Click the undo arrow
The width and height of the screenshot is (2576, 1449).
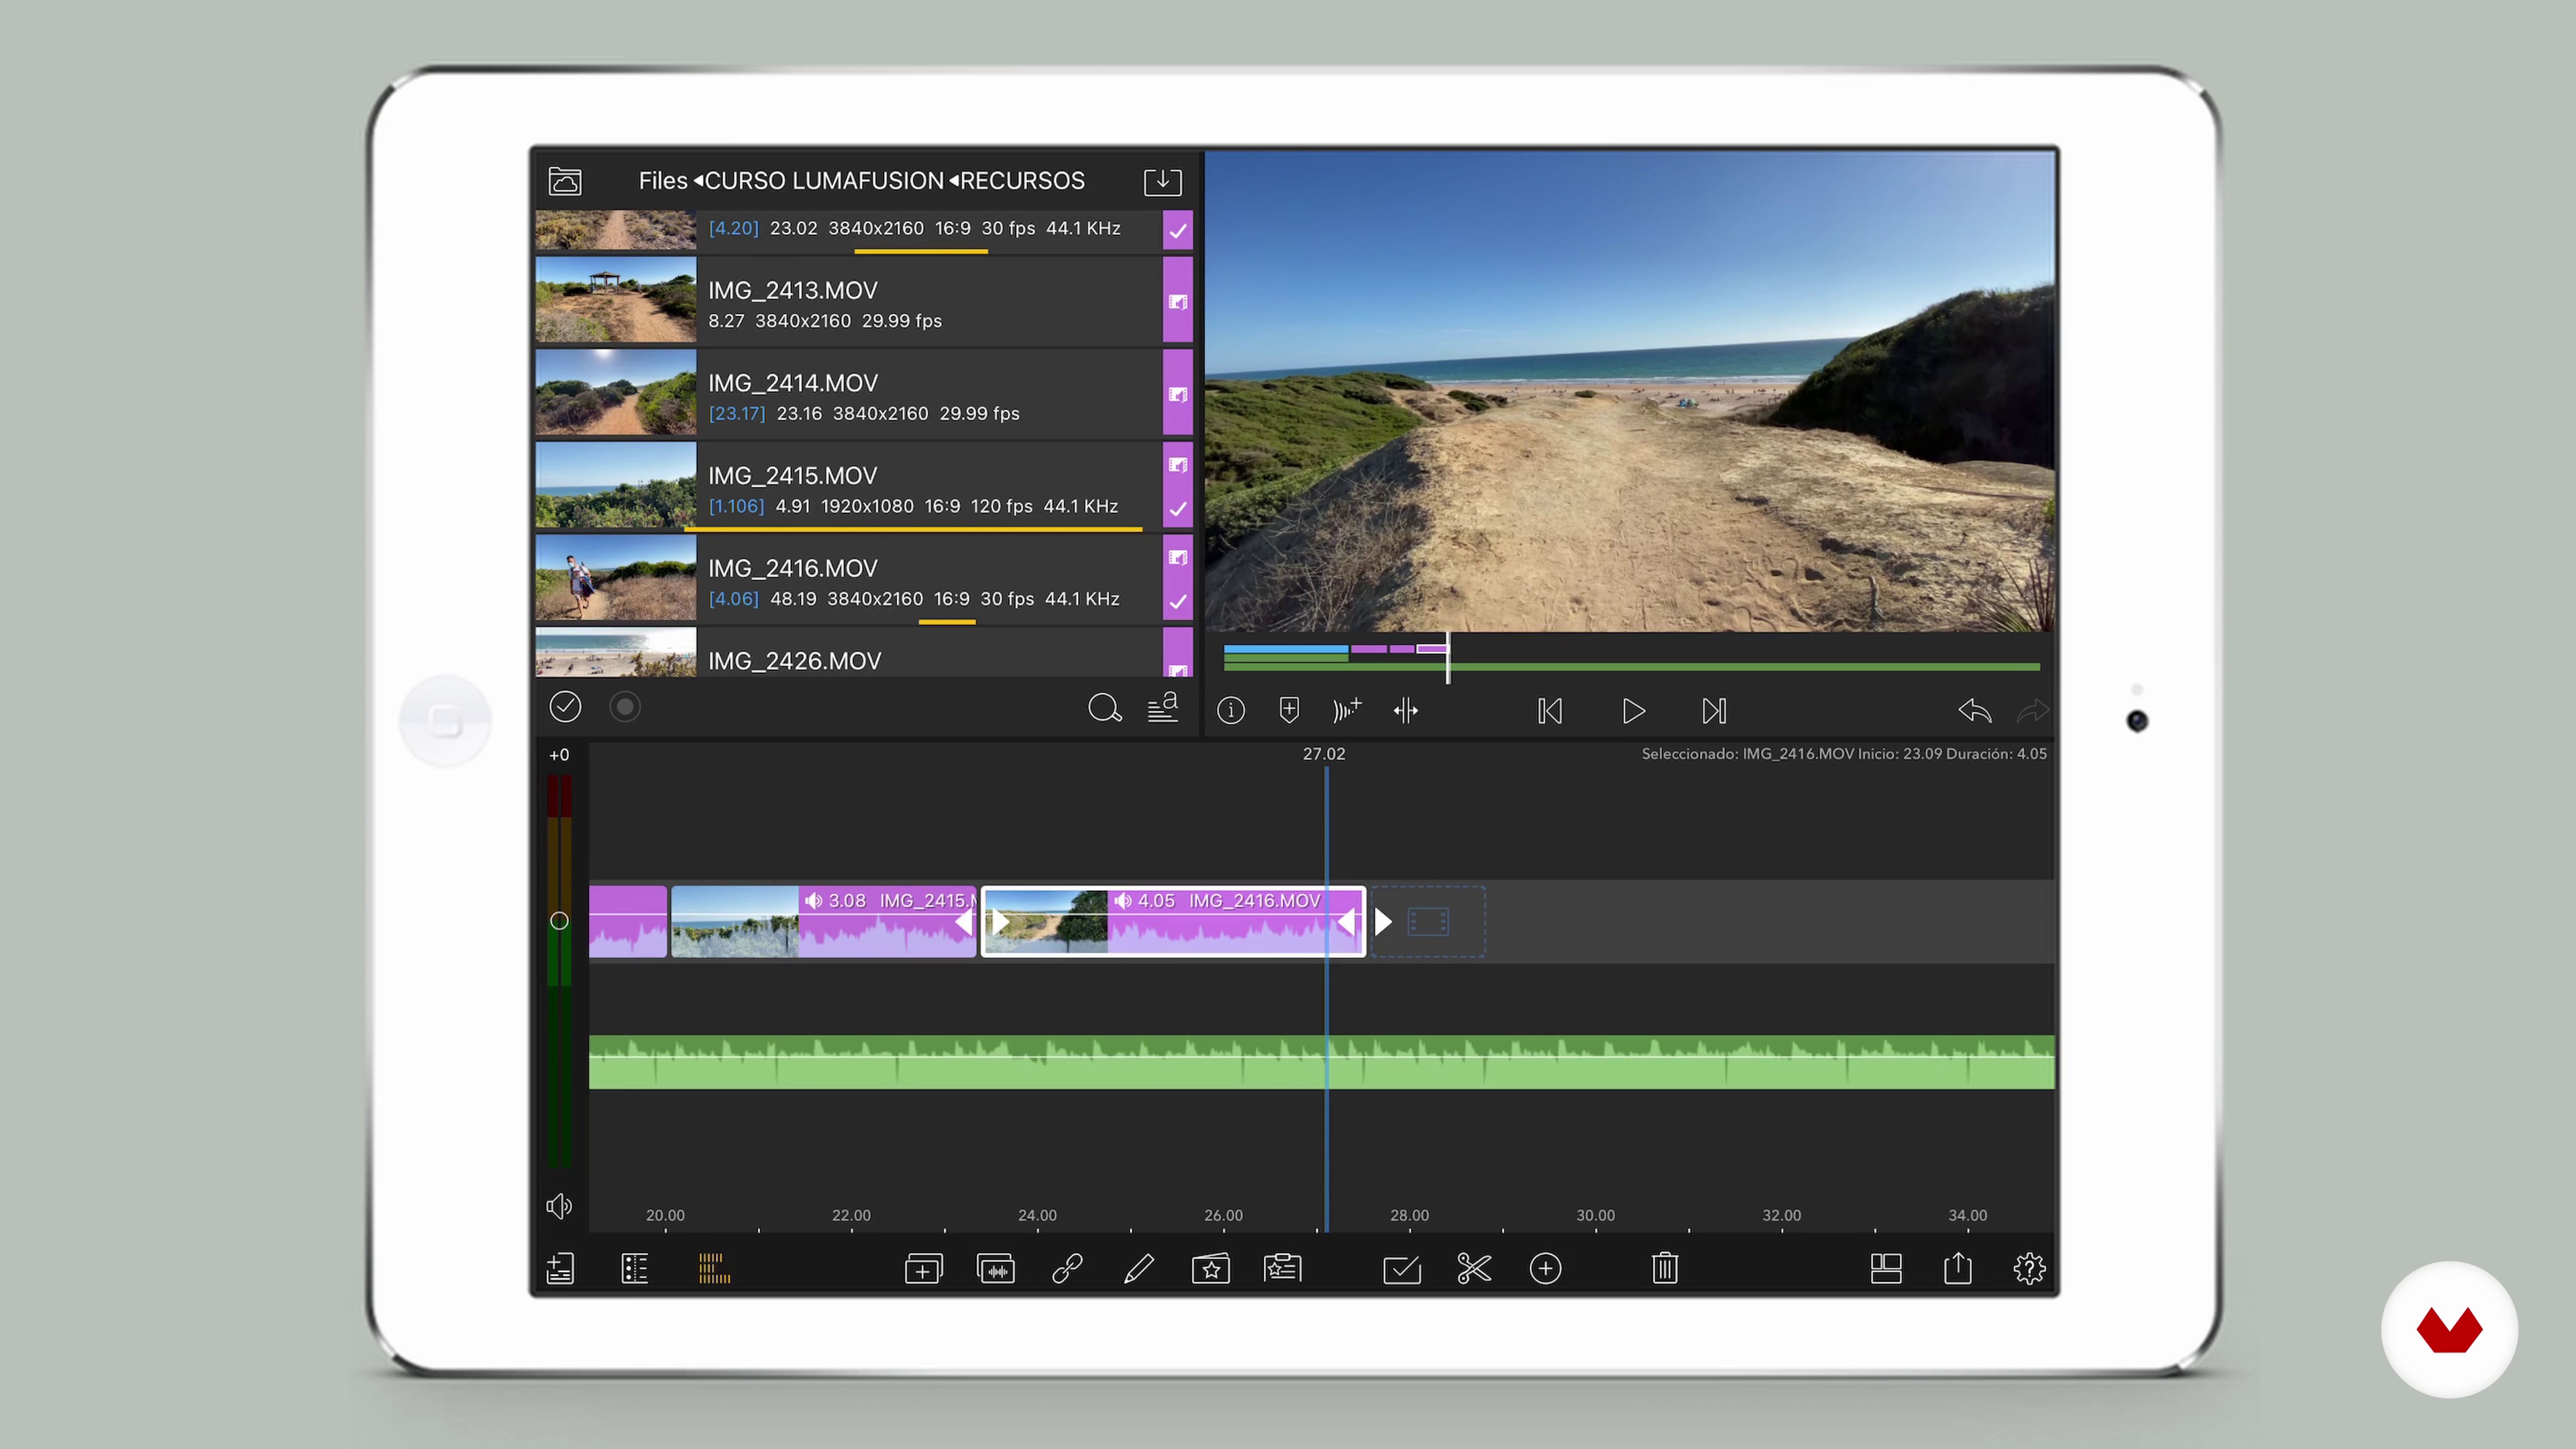(x=1974, y=710)
